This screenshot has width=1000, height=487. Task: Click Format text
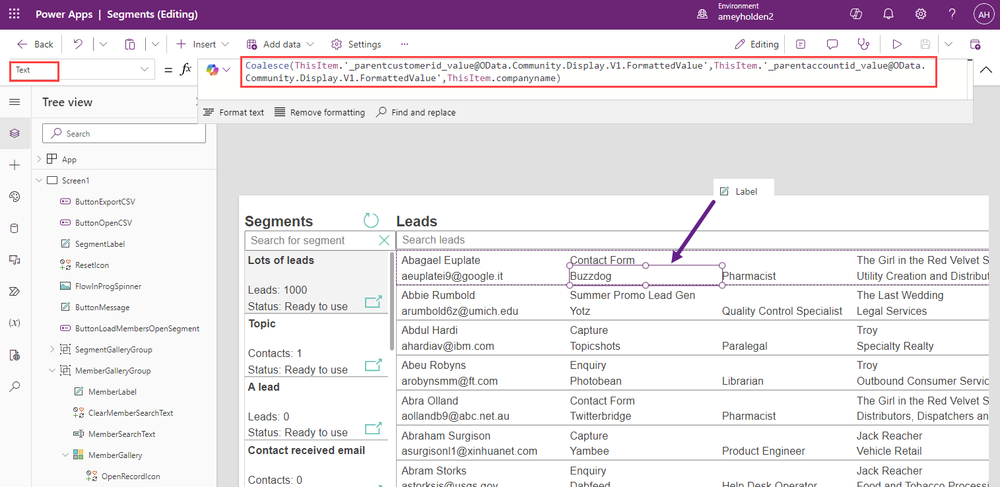(x=233, y=112)
